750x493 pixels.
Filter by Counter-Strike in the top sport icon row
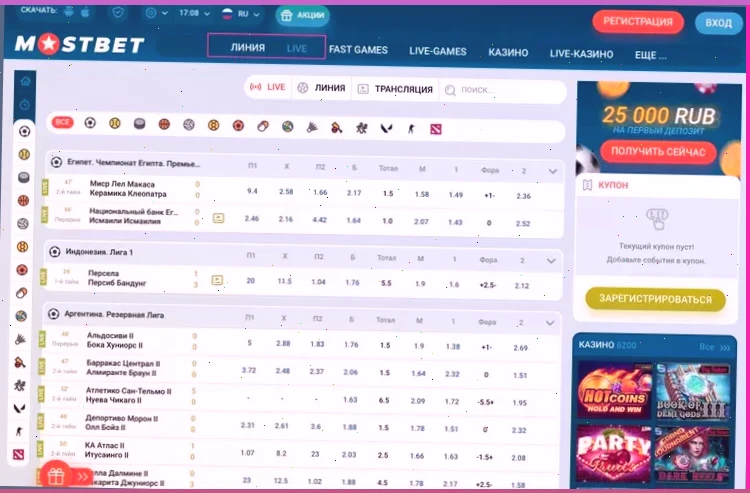tap(411, 129)
